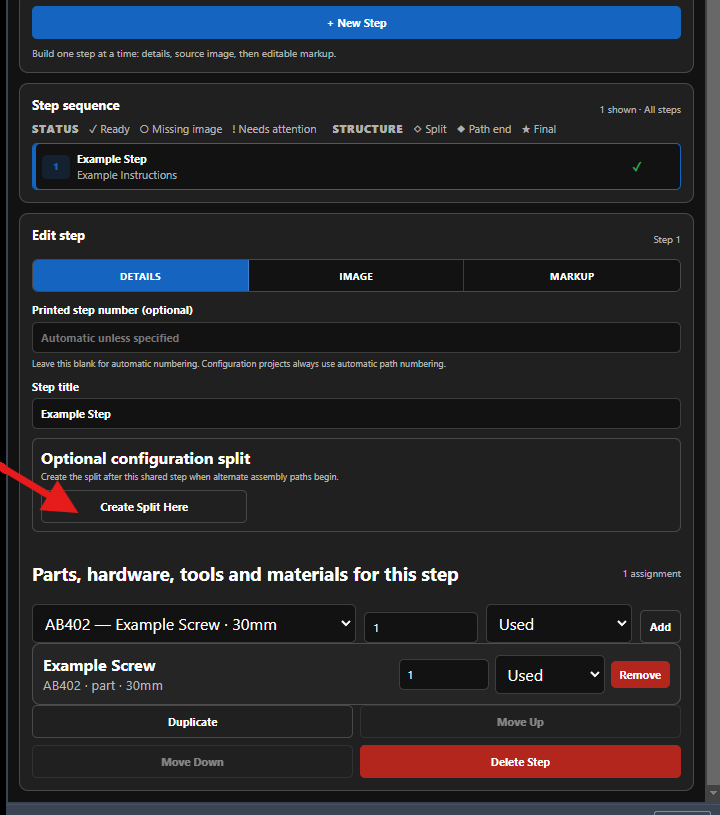This screenshot has width=720, height=815.
Task: Click the Move Down button
Action: 192,762
